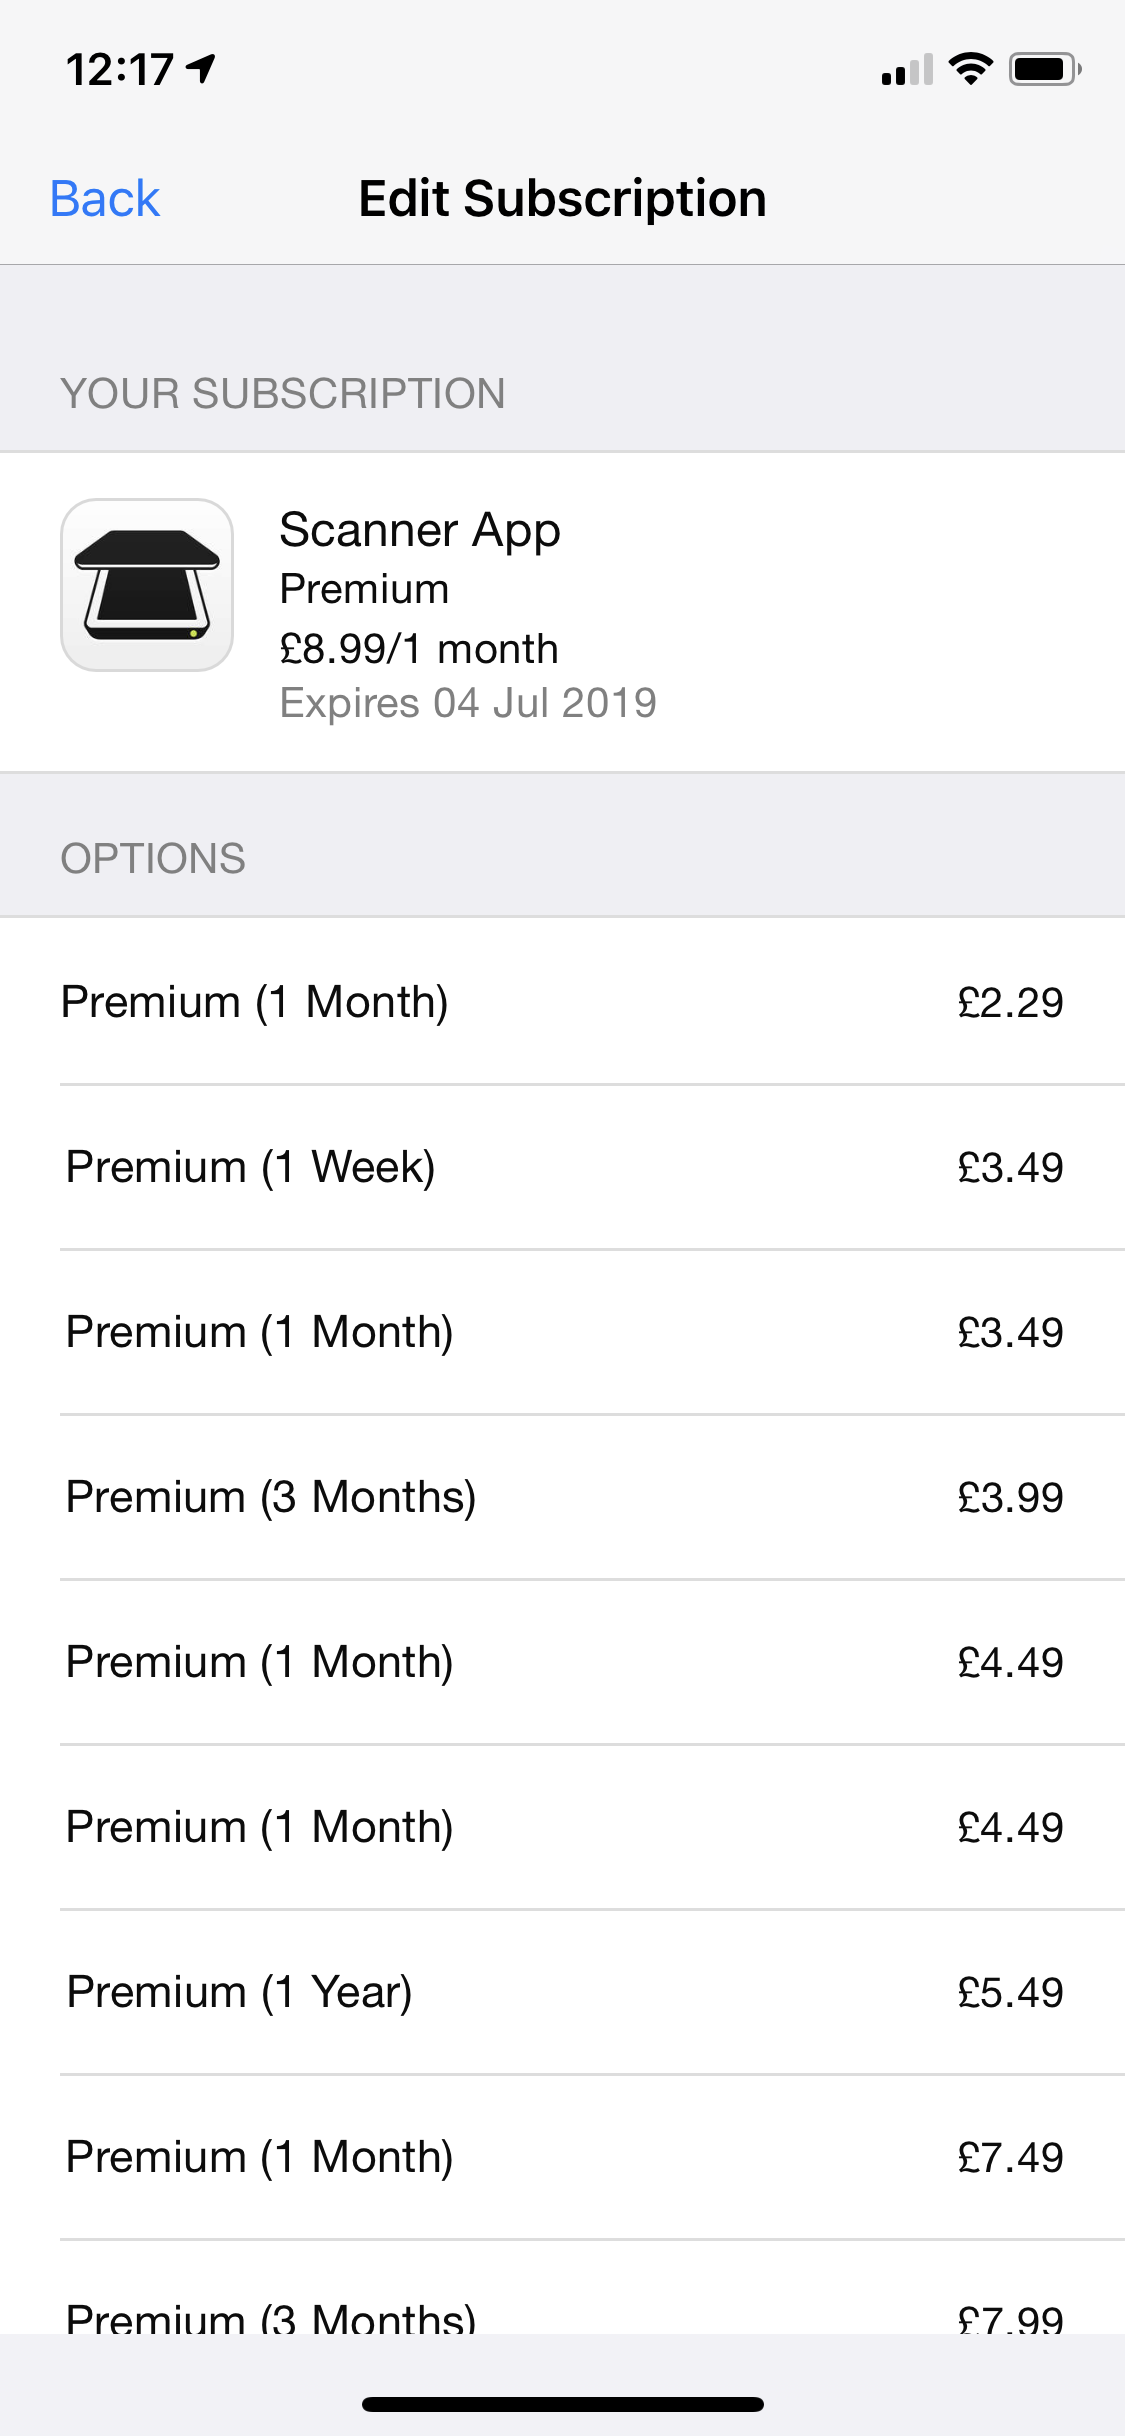Tap the home indicator bar
The height and width of the screenshot is (2436, 1125).
click(563, 2404)
